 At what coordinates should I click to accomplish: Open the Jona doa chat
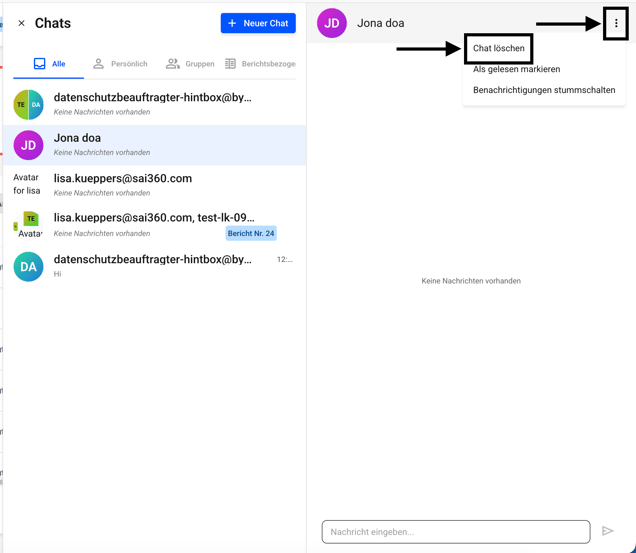pyautogui.click(x=160, y=145)
